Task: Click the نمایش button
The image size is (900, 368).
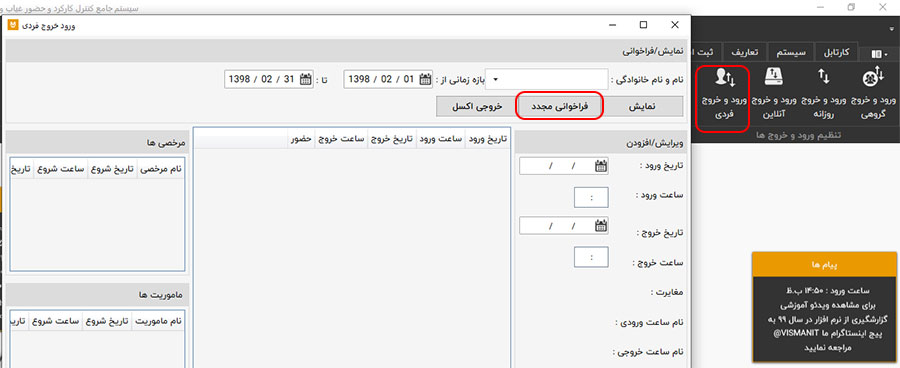Action: [643, 106]
